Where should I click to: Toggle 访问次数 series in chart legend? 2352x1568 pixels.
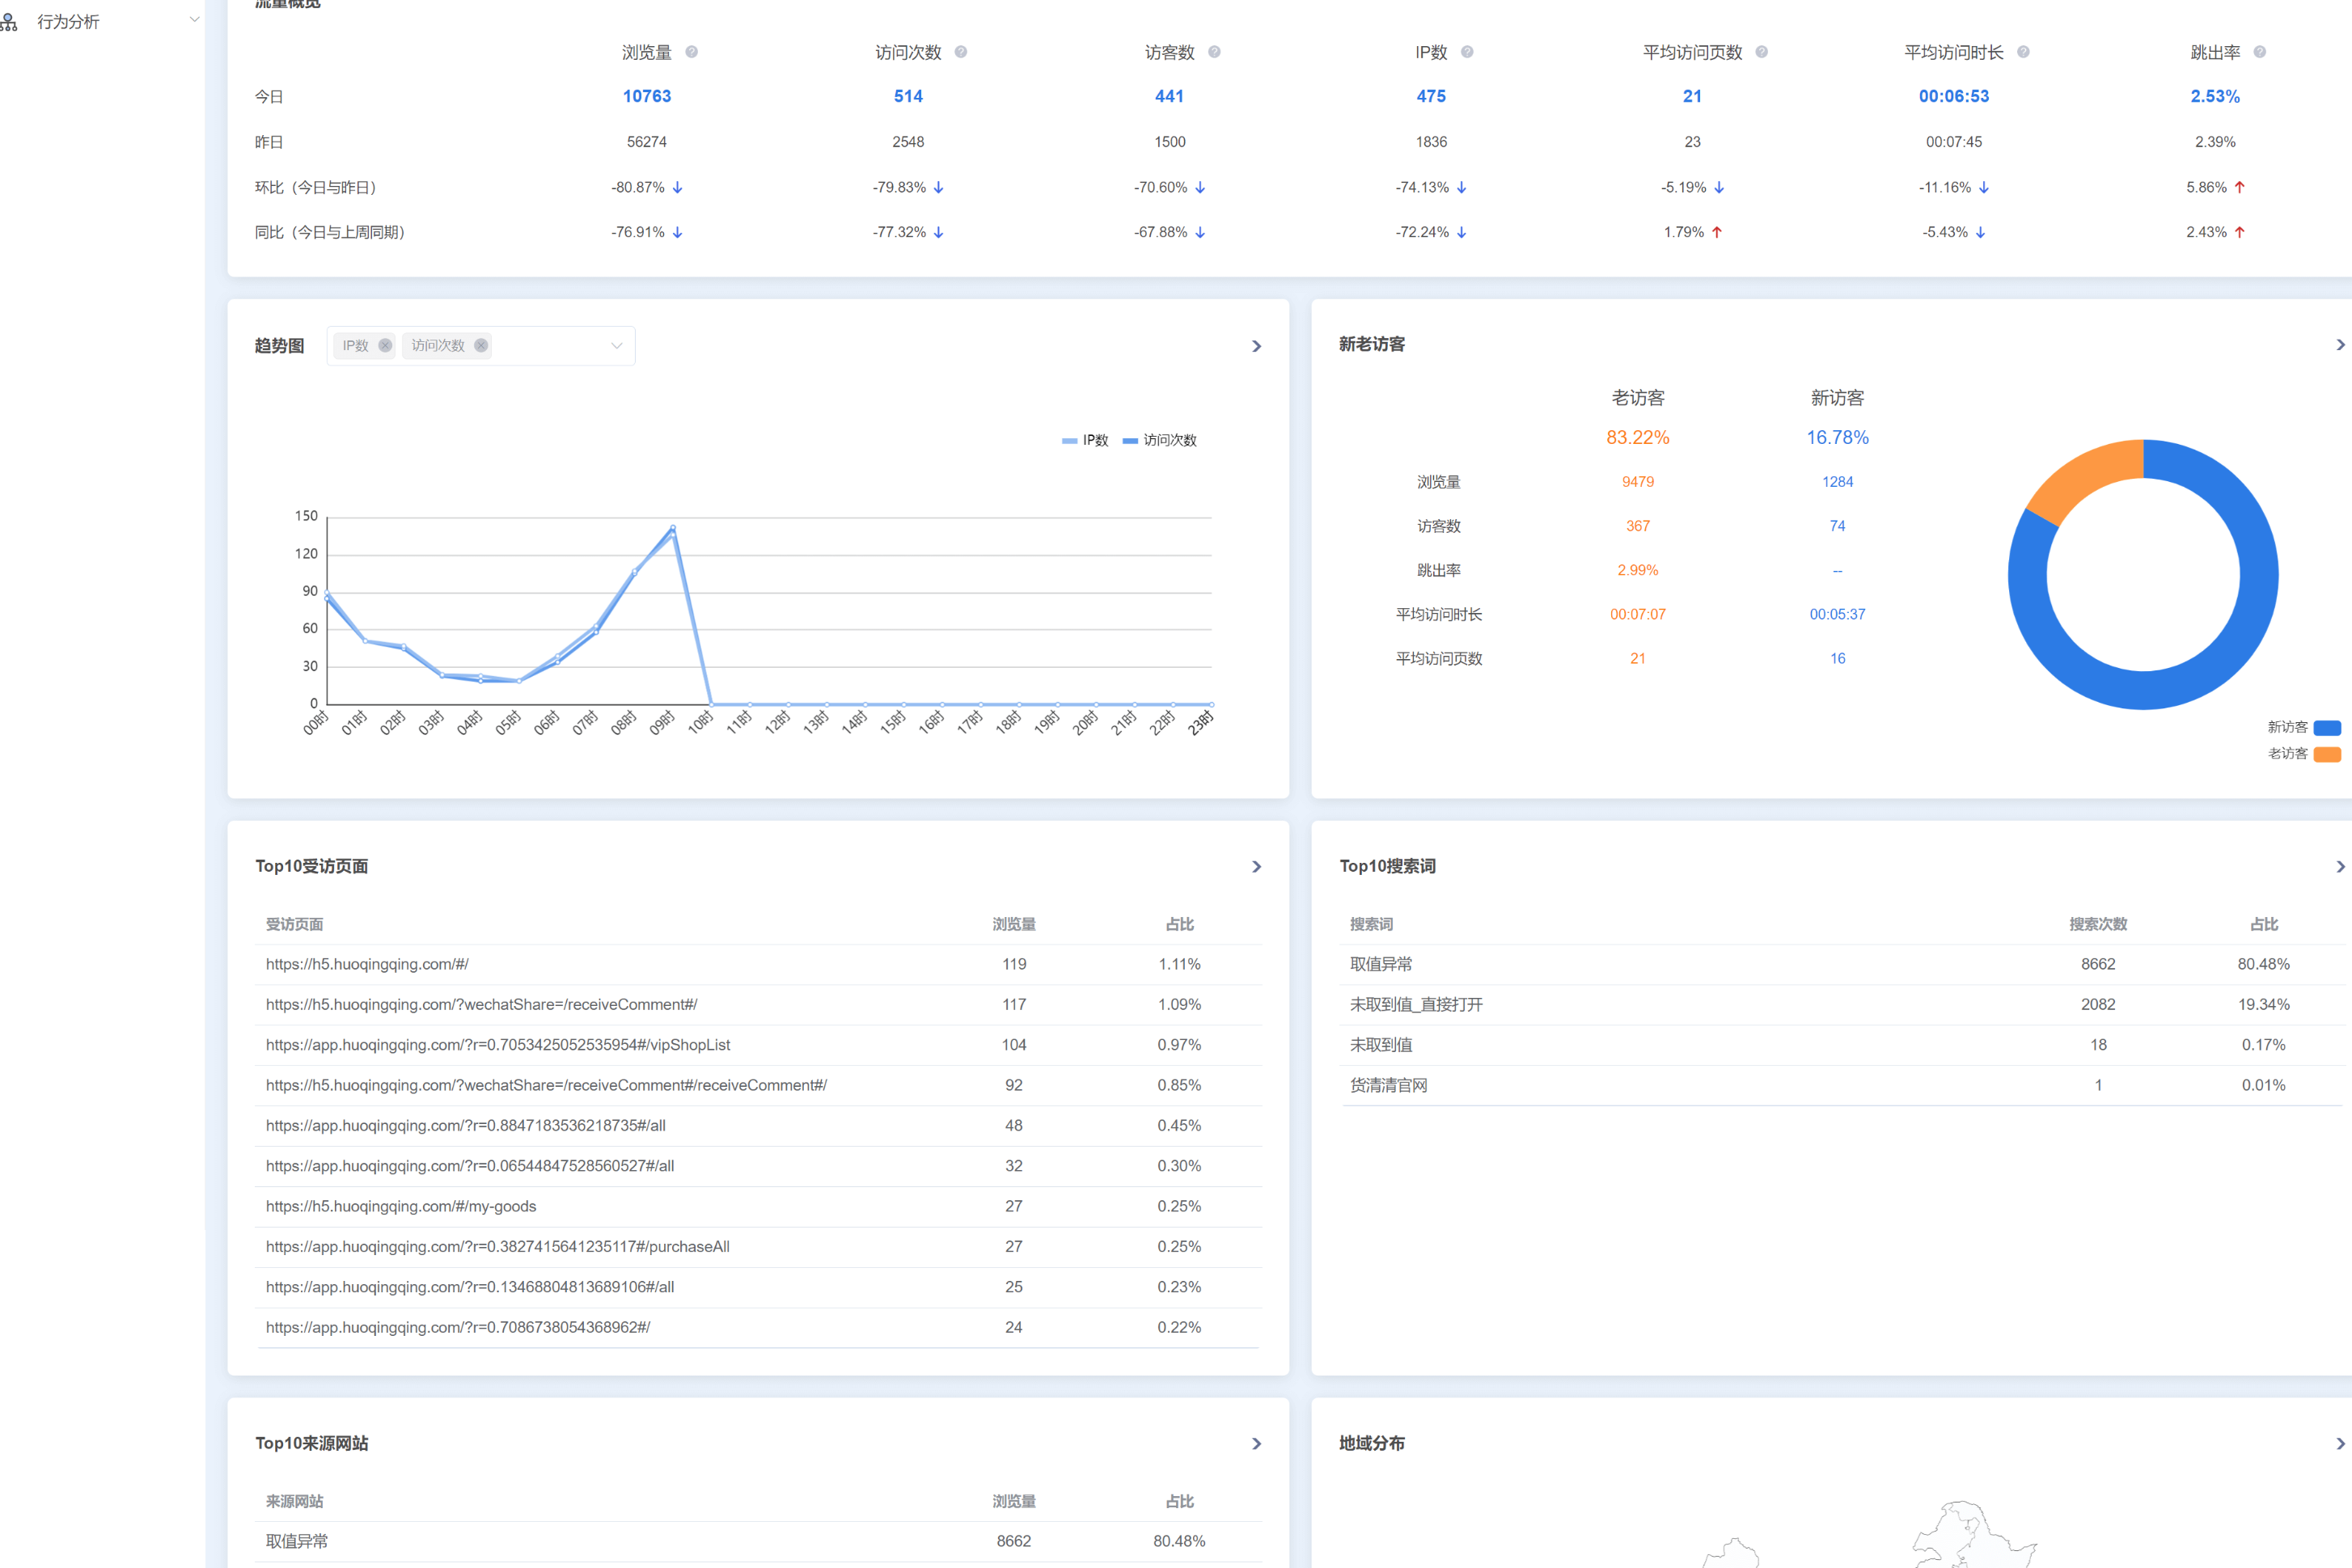pyautogui.click(x=1159, y=440)
